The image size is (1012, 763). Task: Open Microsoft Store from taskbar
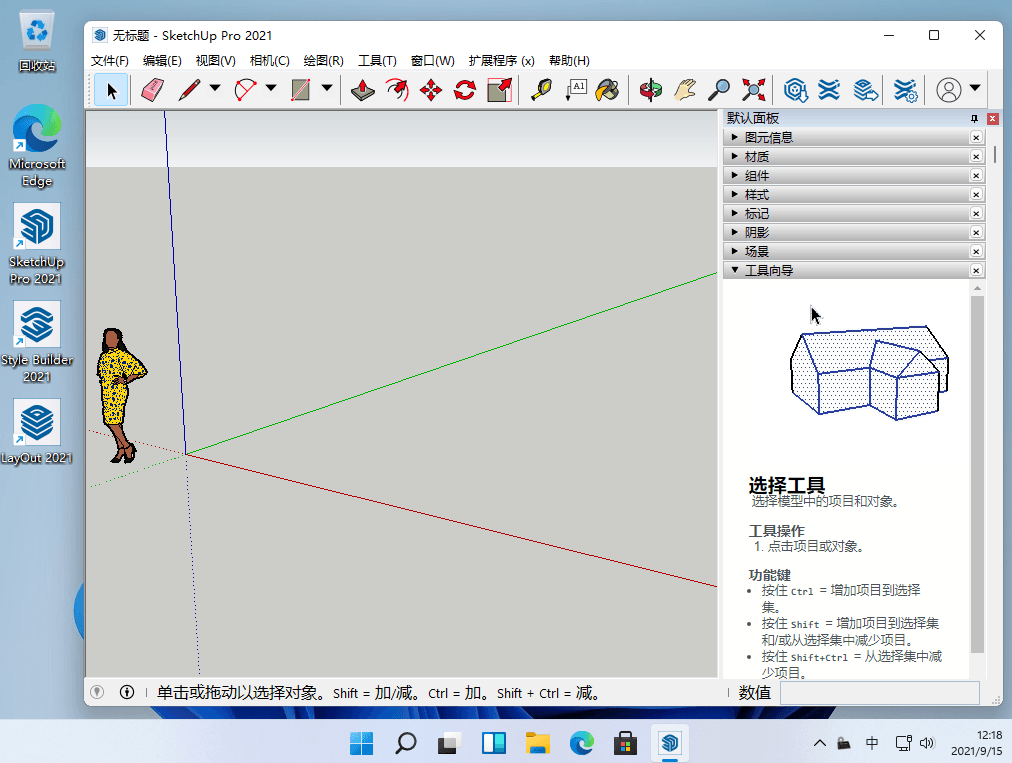pos(625,743)
